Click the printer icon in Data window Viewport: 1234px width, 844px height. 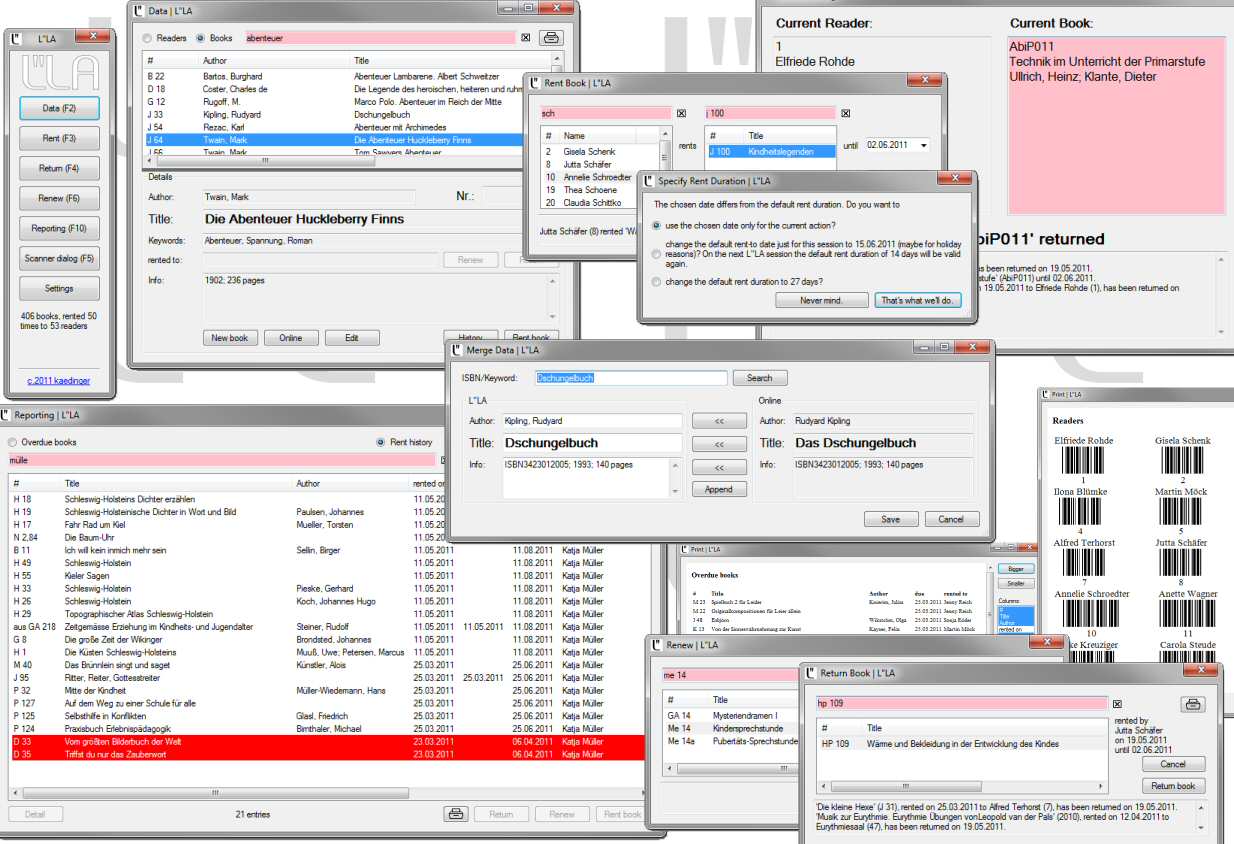(x=551, y=38)
